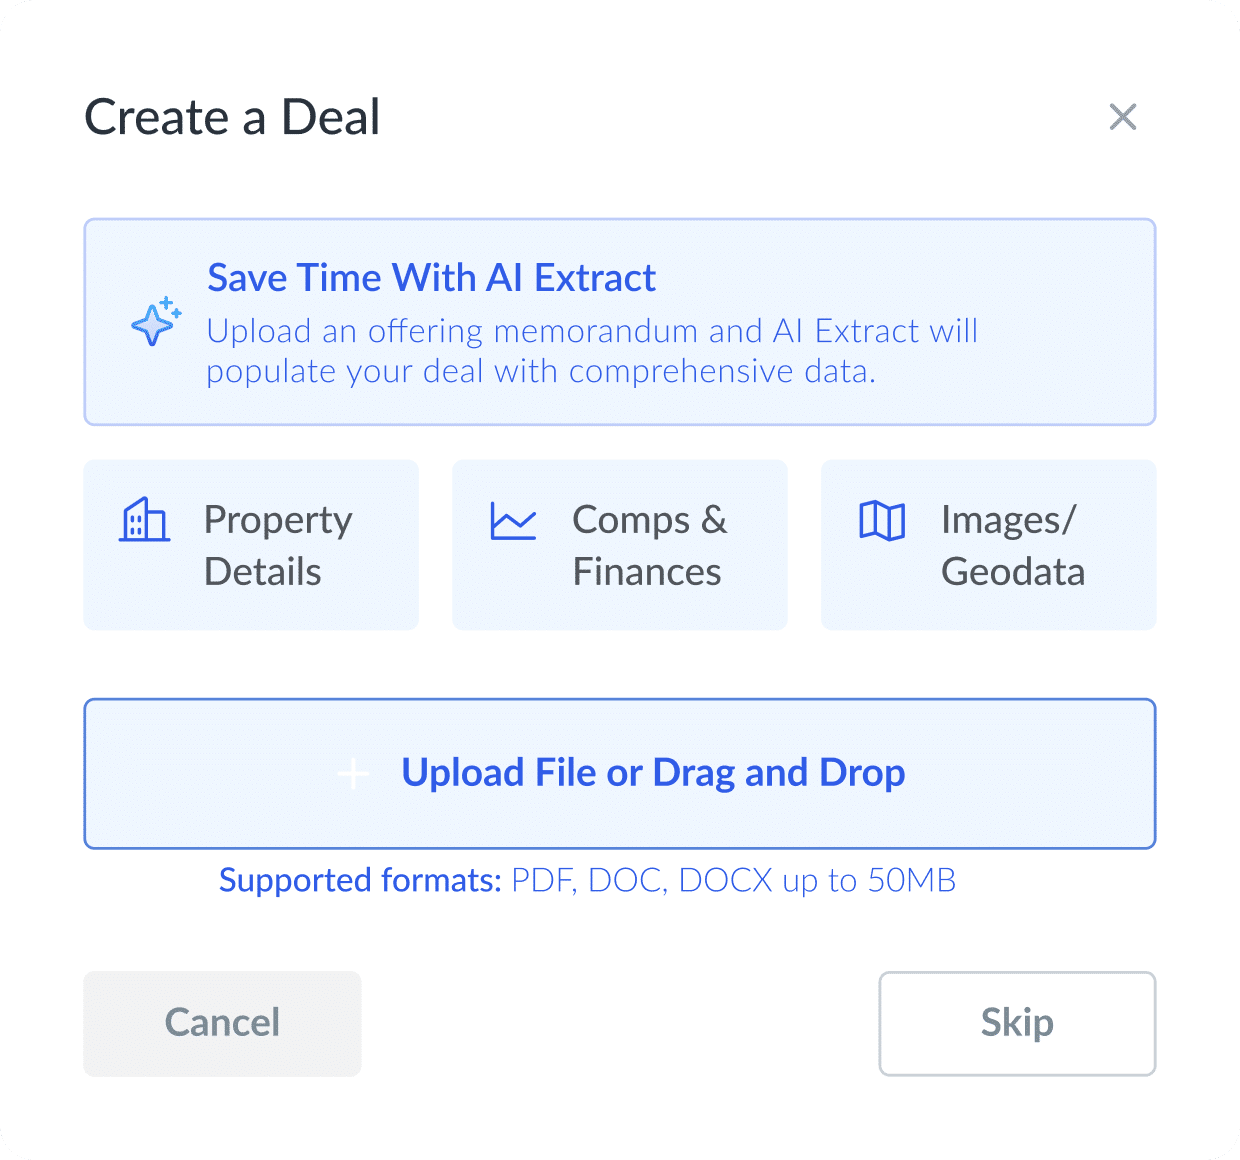
Task: Click the word 'Finances' in the middle card
Action: (x=647, y=573)
